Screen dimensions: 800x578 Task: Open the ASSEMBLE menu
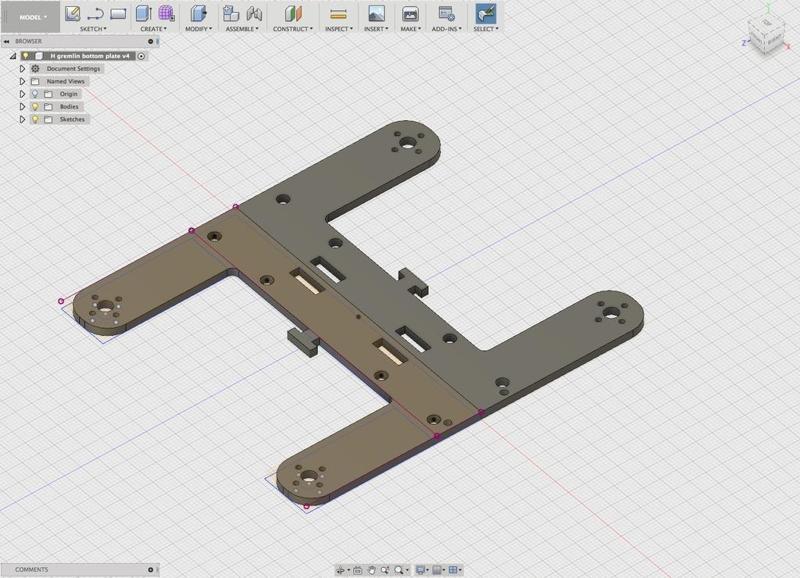(242, 29)
